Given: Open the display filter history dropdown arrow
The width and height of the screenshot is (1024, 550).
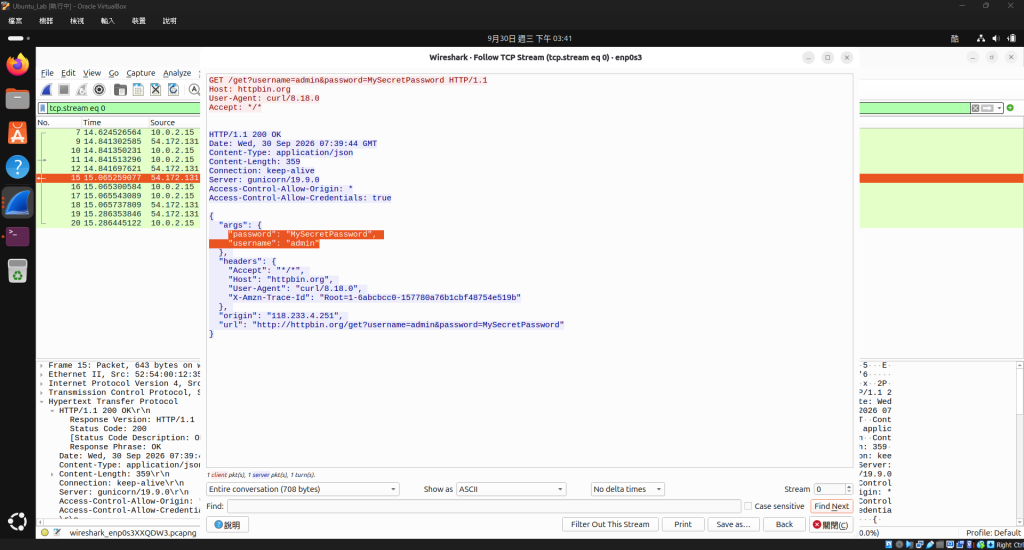Looking at the screenshot, I should [x=999, y=108].
